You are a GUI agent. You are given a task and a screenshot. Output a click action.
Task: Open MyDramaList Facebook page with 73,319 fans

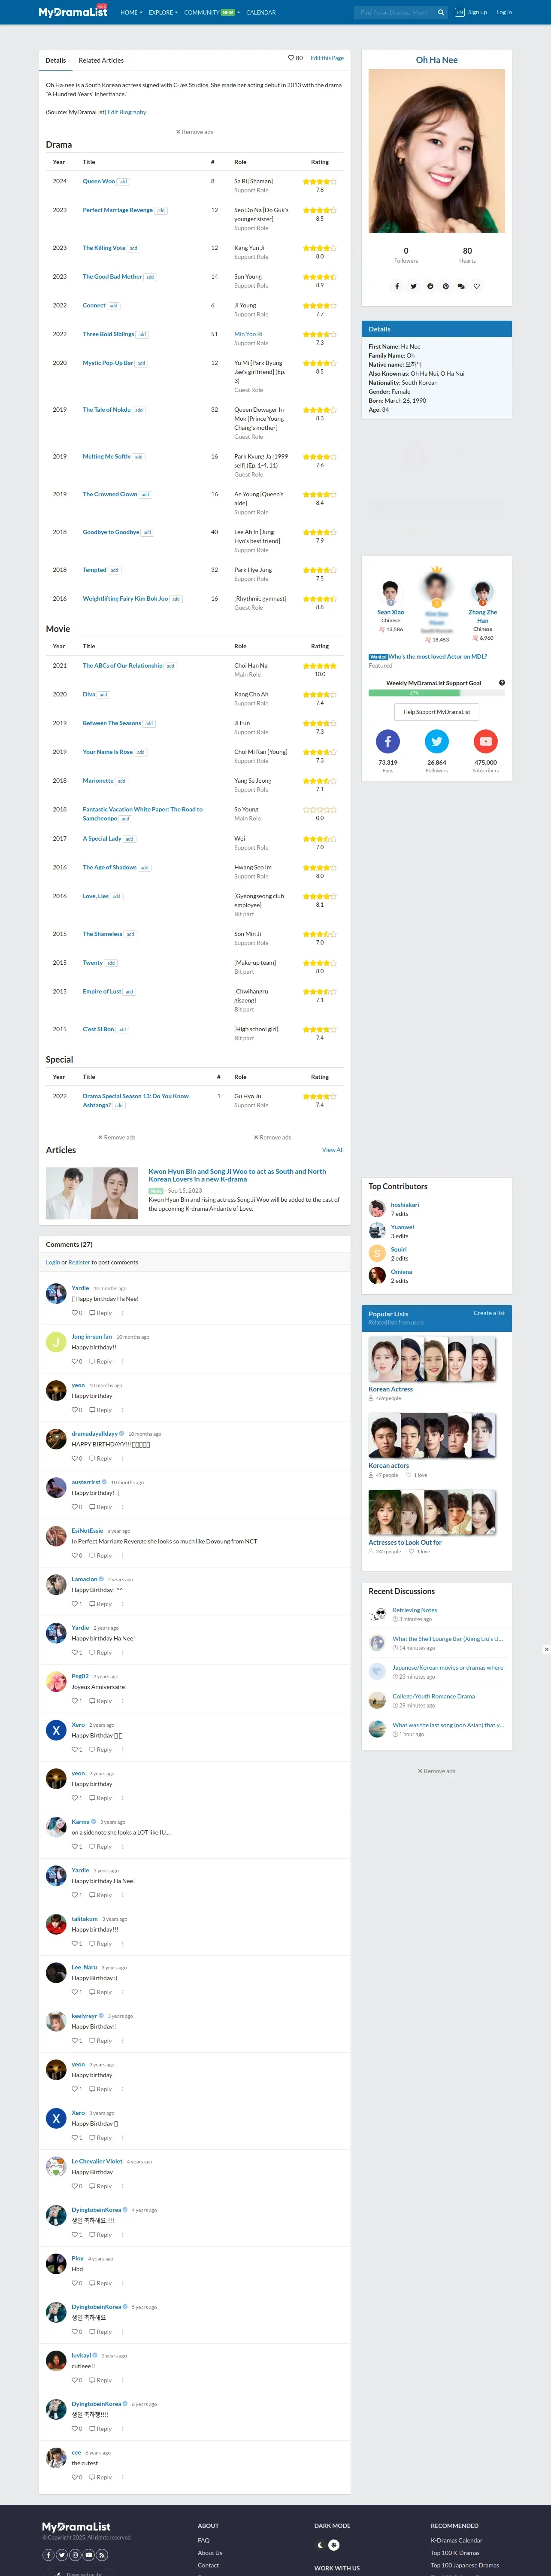tap(387, 741)
